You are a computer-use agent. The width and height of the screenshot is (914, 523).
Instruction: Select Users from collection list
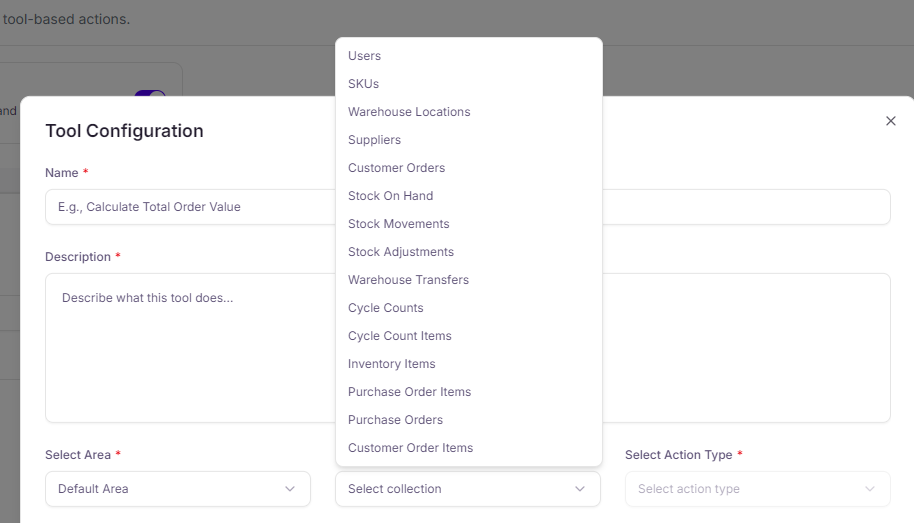(365, 56)
